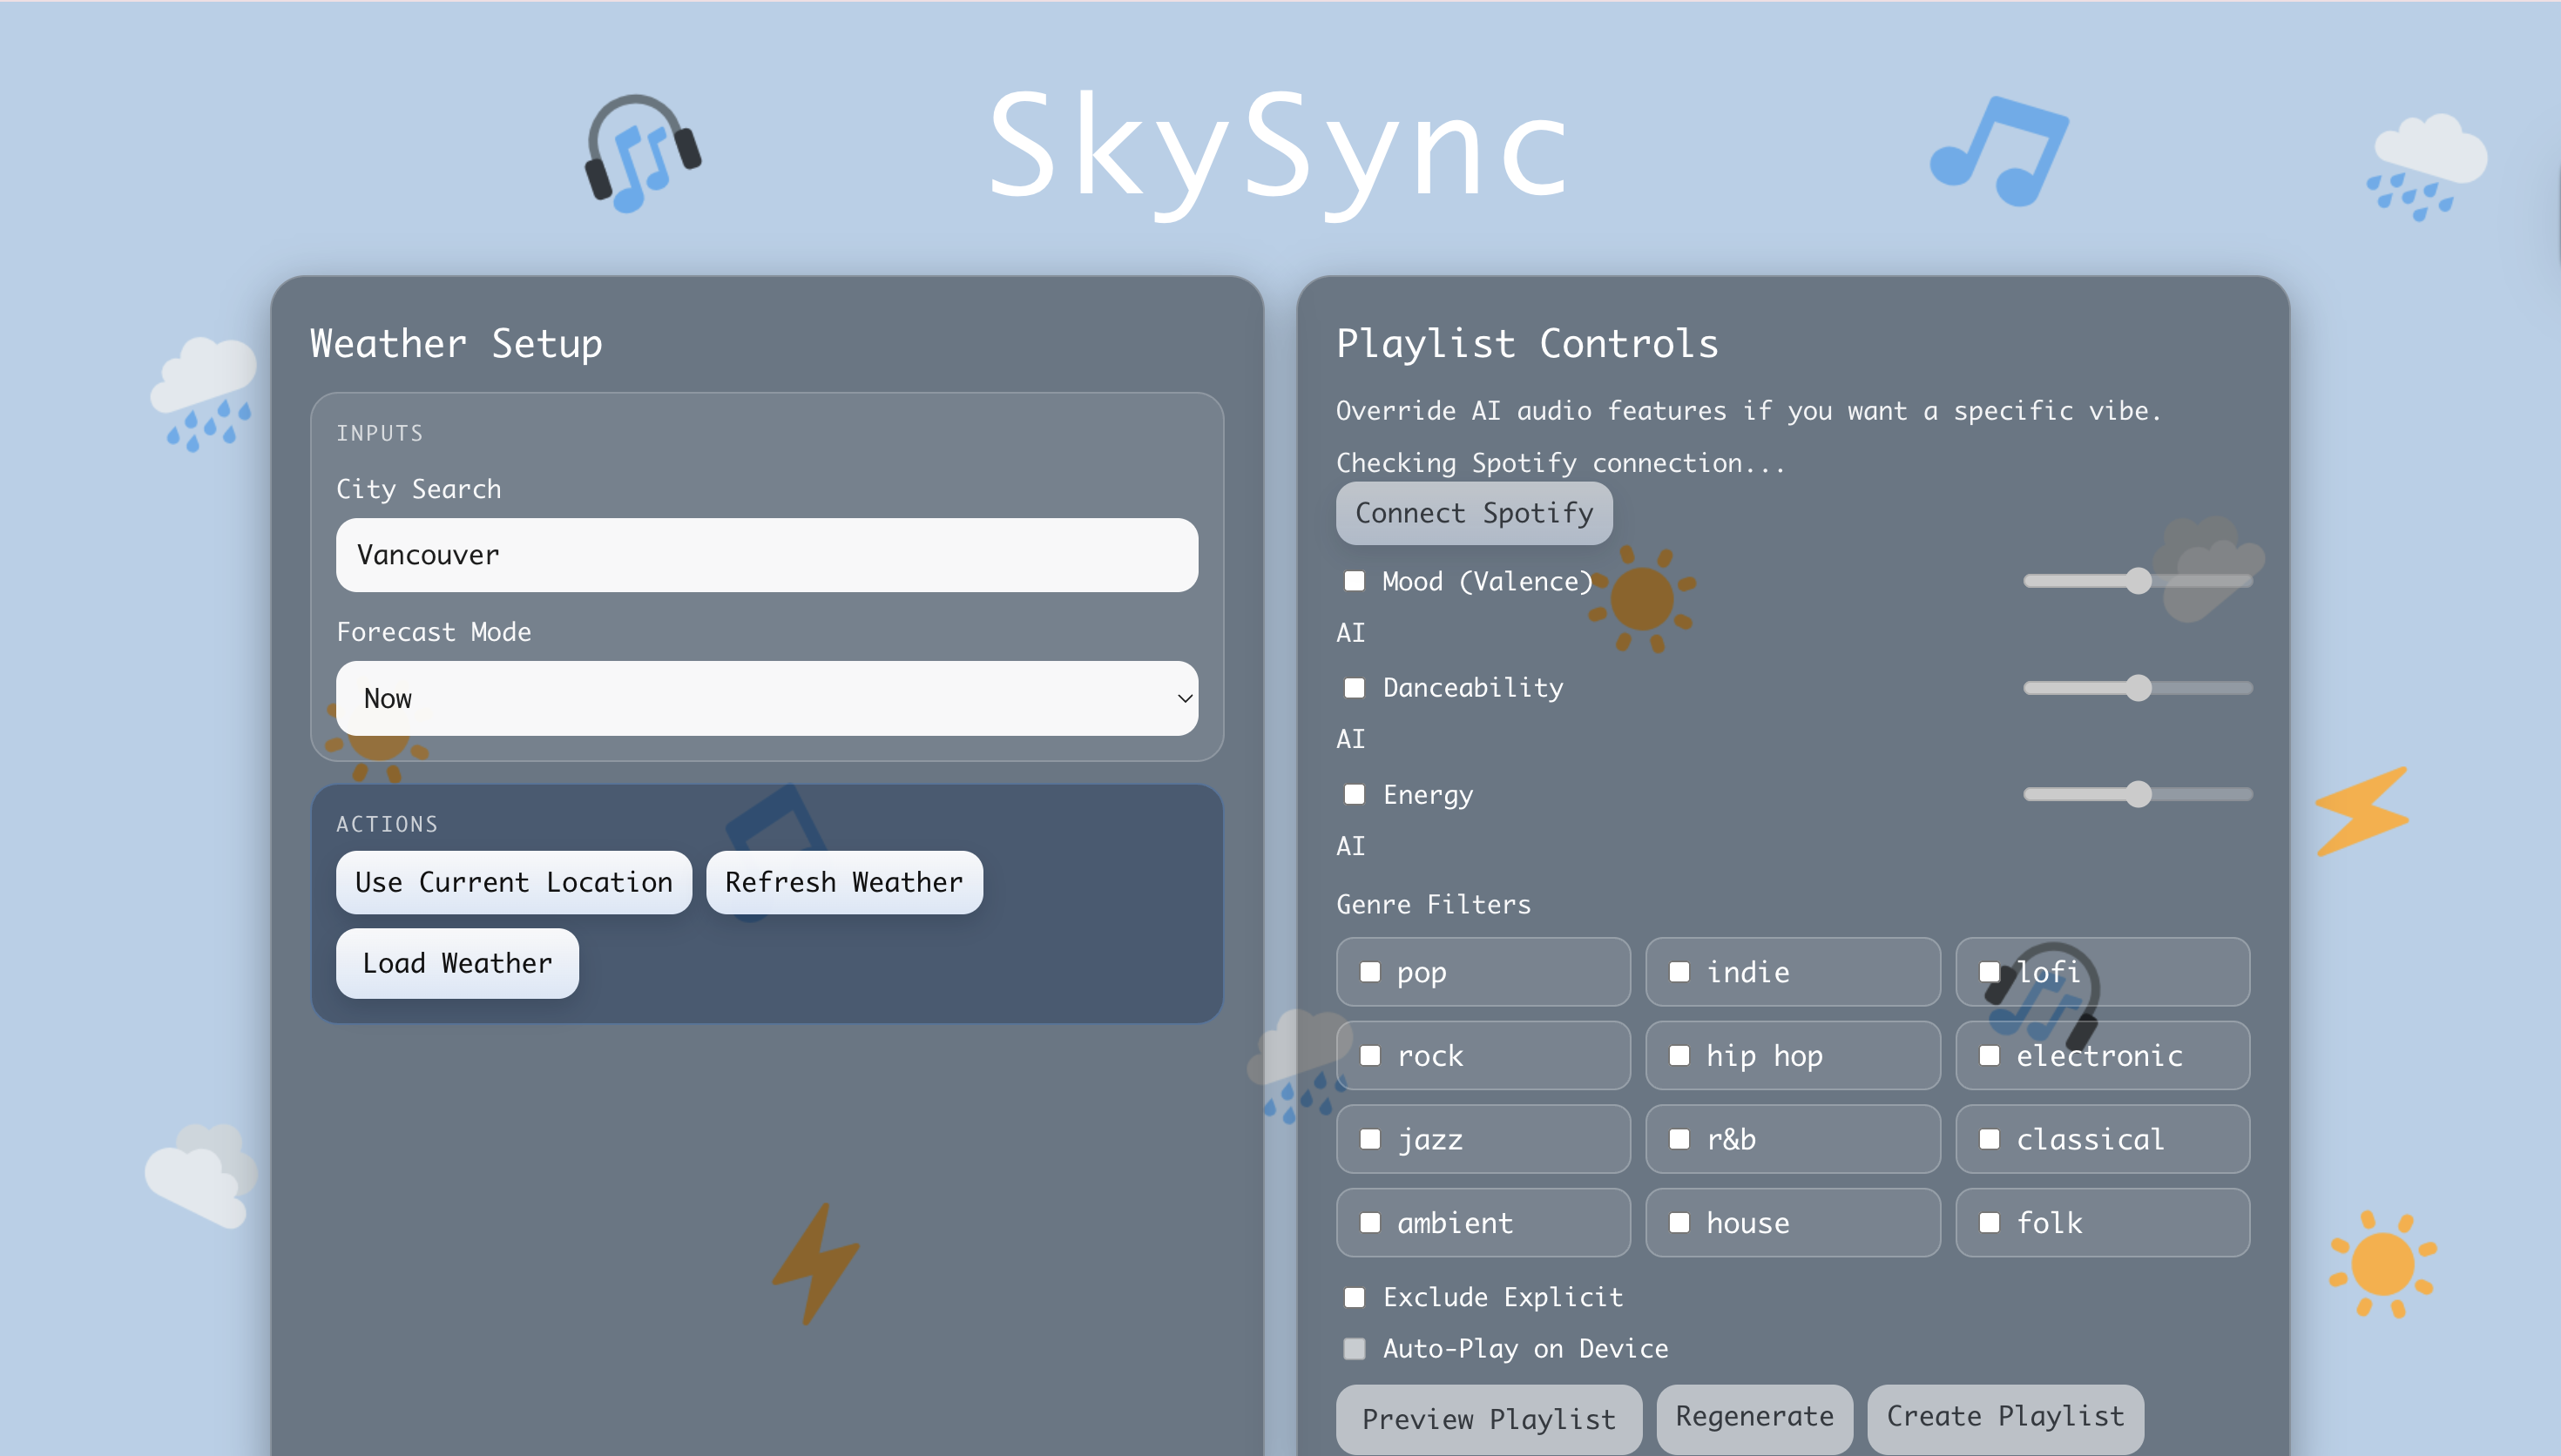Check the folk genre filter
2561x1456 pixels.
pos(1990,1223)
